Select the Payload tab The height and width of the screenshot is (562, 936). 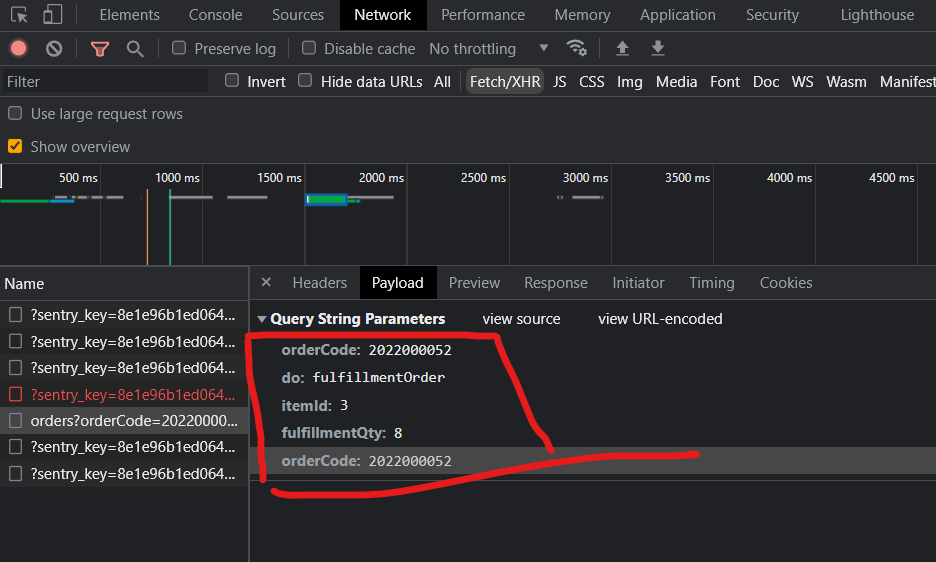click(x=398, y=282)
